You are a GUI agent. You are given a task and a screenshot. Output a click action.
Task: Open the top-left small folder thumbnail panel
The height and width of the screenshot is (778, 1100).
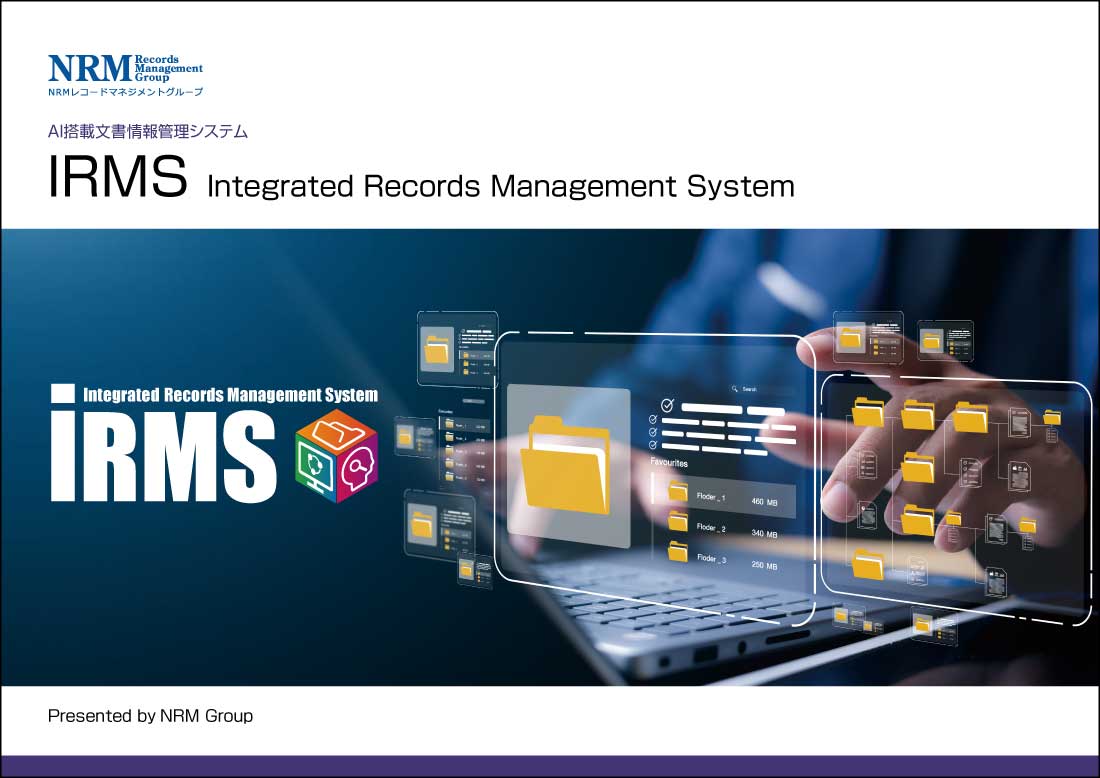pos(457,349)
